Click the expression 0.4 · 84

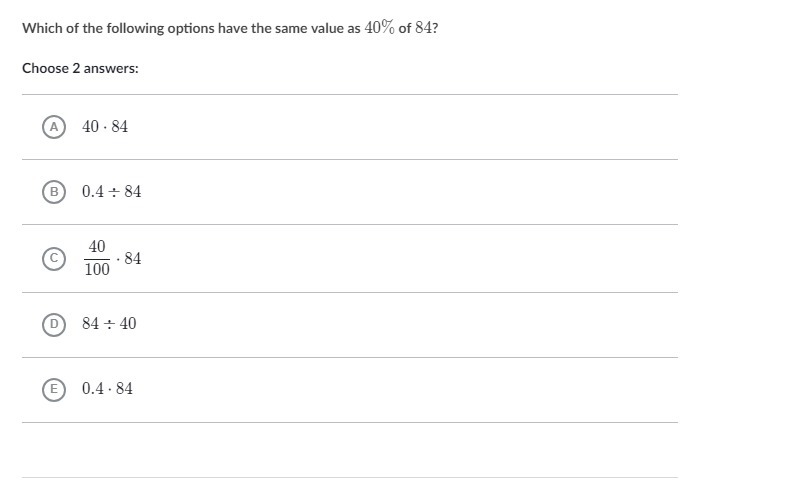107,388
